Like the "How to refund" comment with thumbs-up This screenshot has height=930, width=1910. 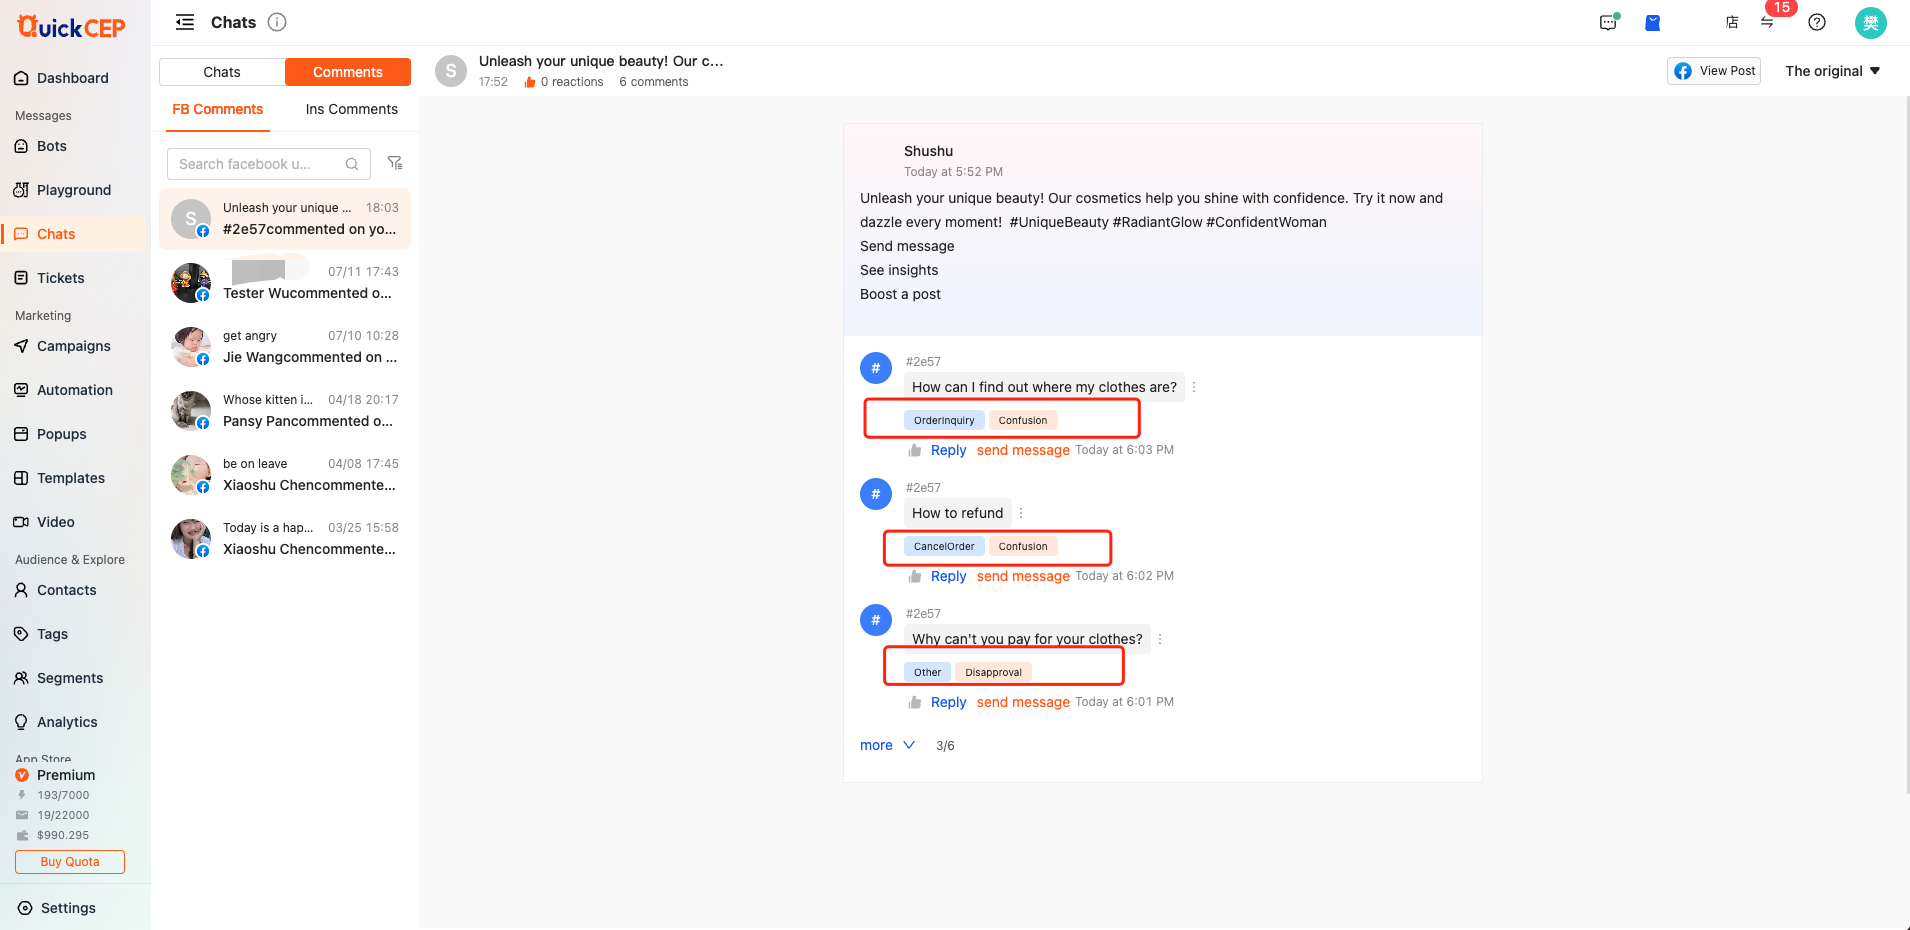[914, 576]
